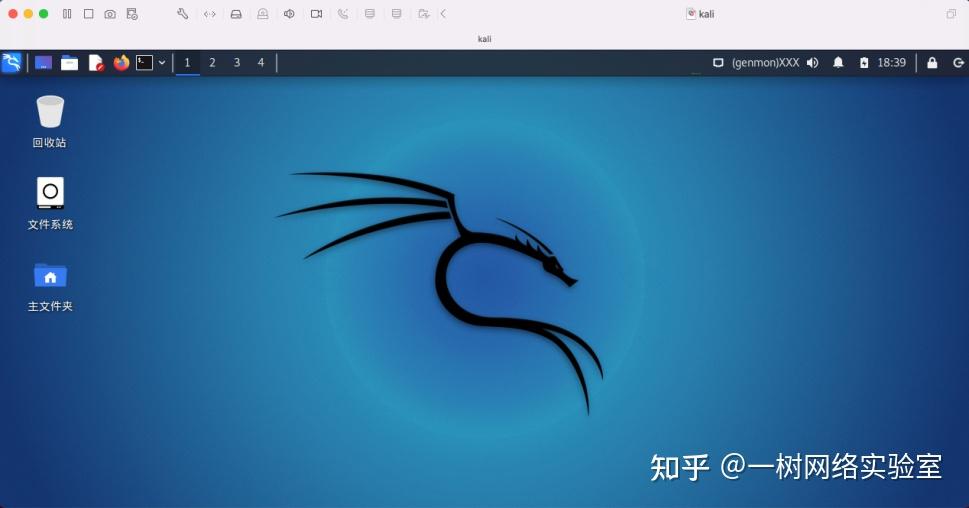Collapse the device toolbar with left chevron

tap(443, 14)
